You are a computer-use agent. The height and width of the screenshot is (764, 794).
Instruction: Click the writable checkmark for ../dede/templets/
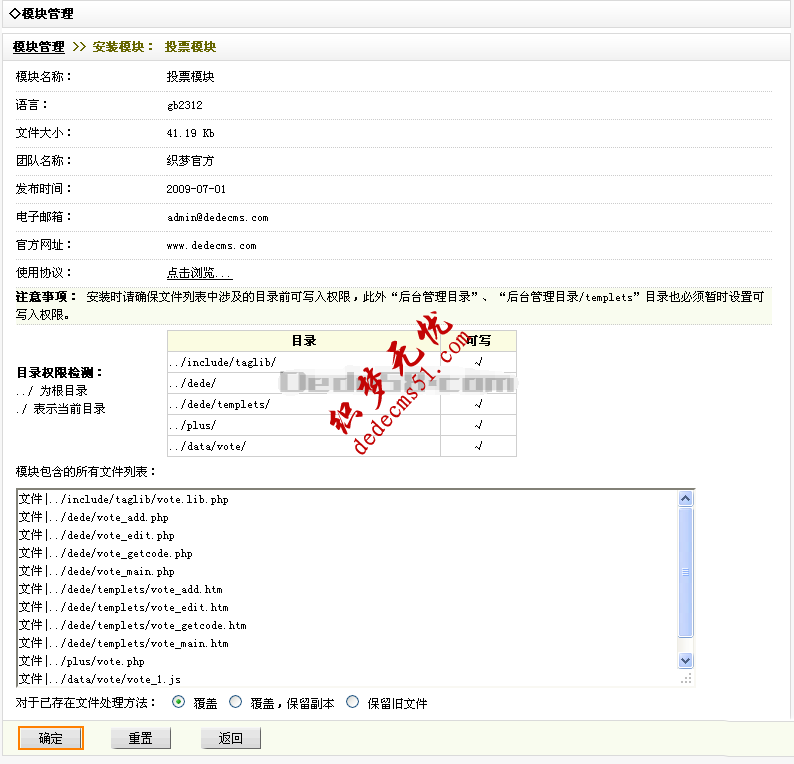pyautogui.click(x=479, y=404)
